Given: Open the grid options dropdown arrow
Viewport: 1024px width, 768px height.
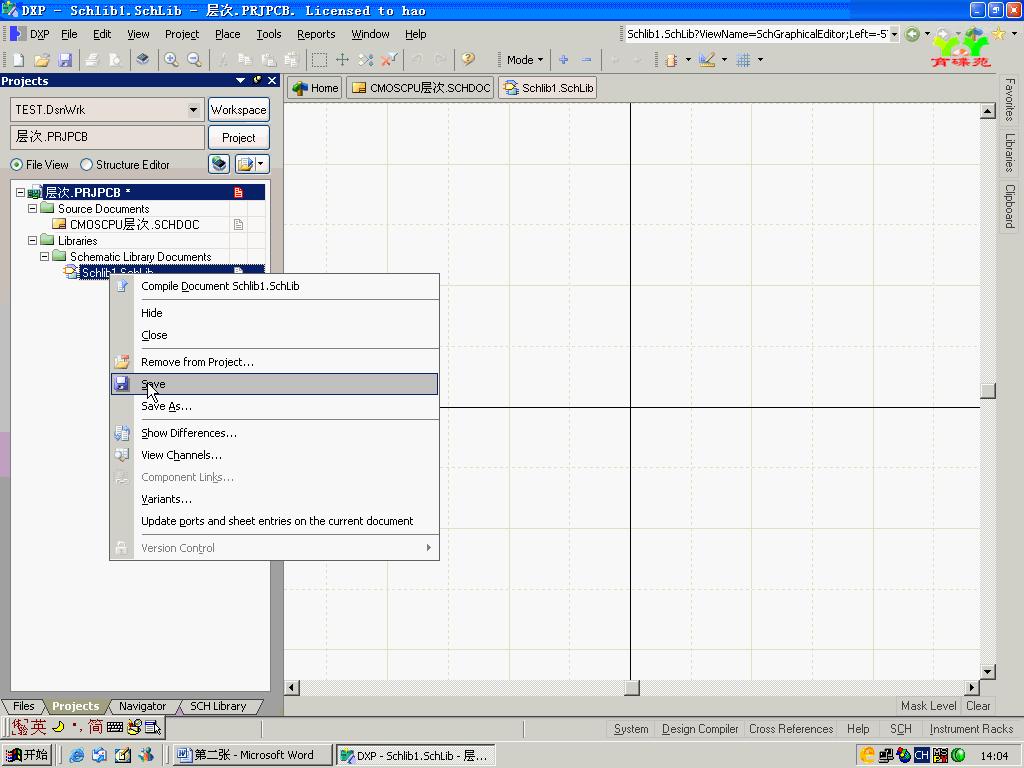Looking at the screenshot, I should pos(760,60).
